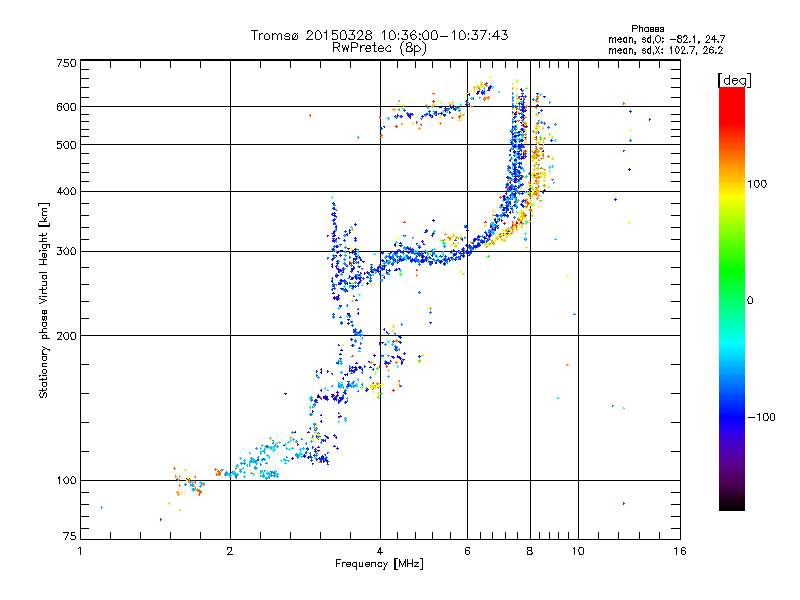The width and height of the screenshot is (800, 600).
Task: Click the x-axis '10' tick label
Action: click(578, 551)
